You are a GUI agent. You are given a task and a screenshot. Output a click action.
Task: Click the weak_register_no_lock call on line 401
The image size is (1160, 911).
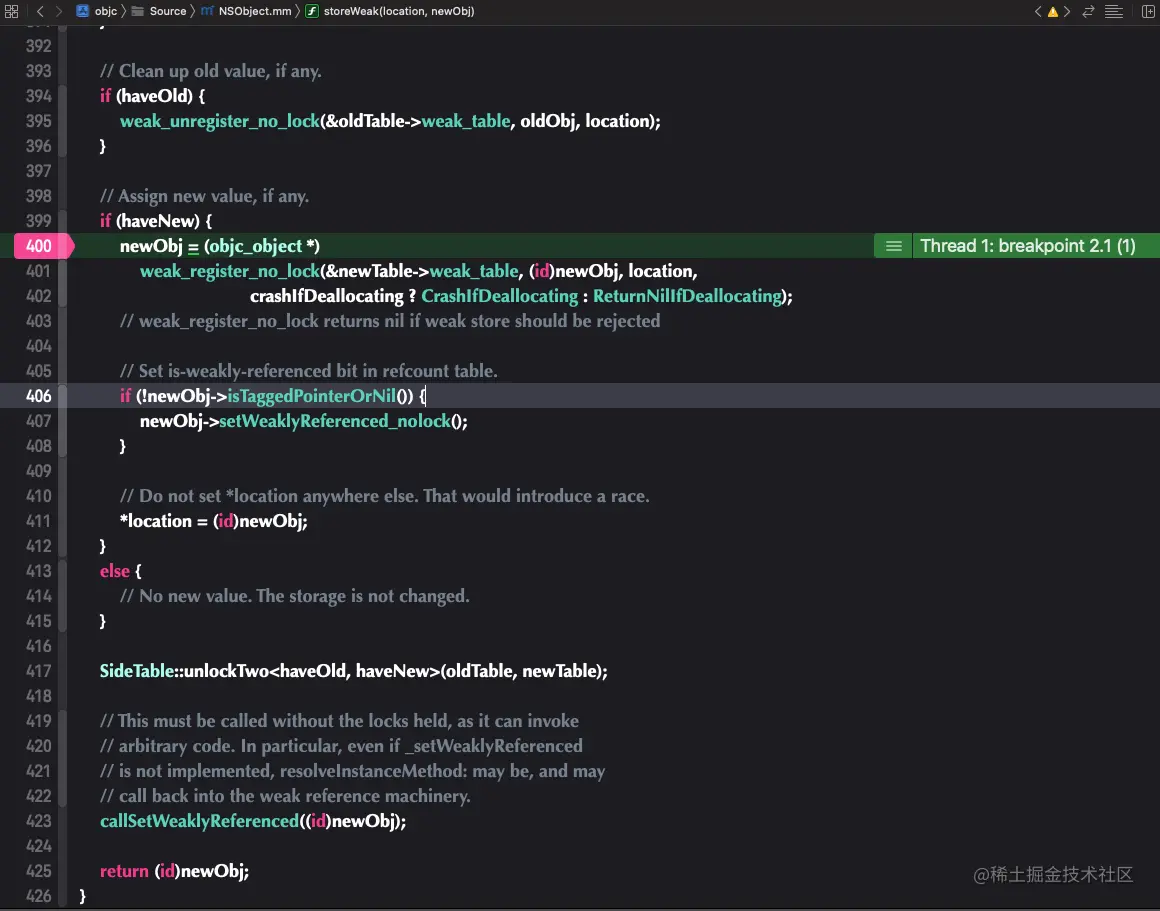(x=230, y=271)
